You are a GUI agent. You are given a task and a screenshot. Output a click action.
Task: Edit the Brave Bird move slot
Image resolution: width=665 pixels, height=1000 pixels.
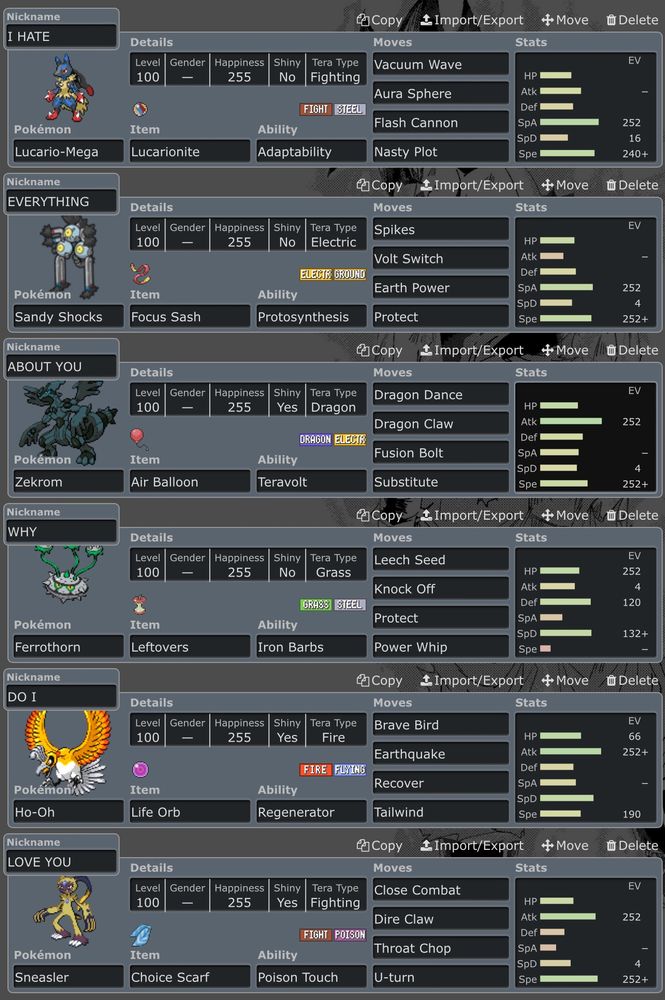441,725
